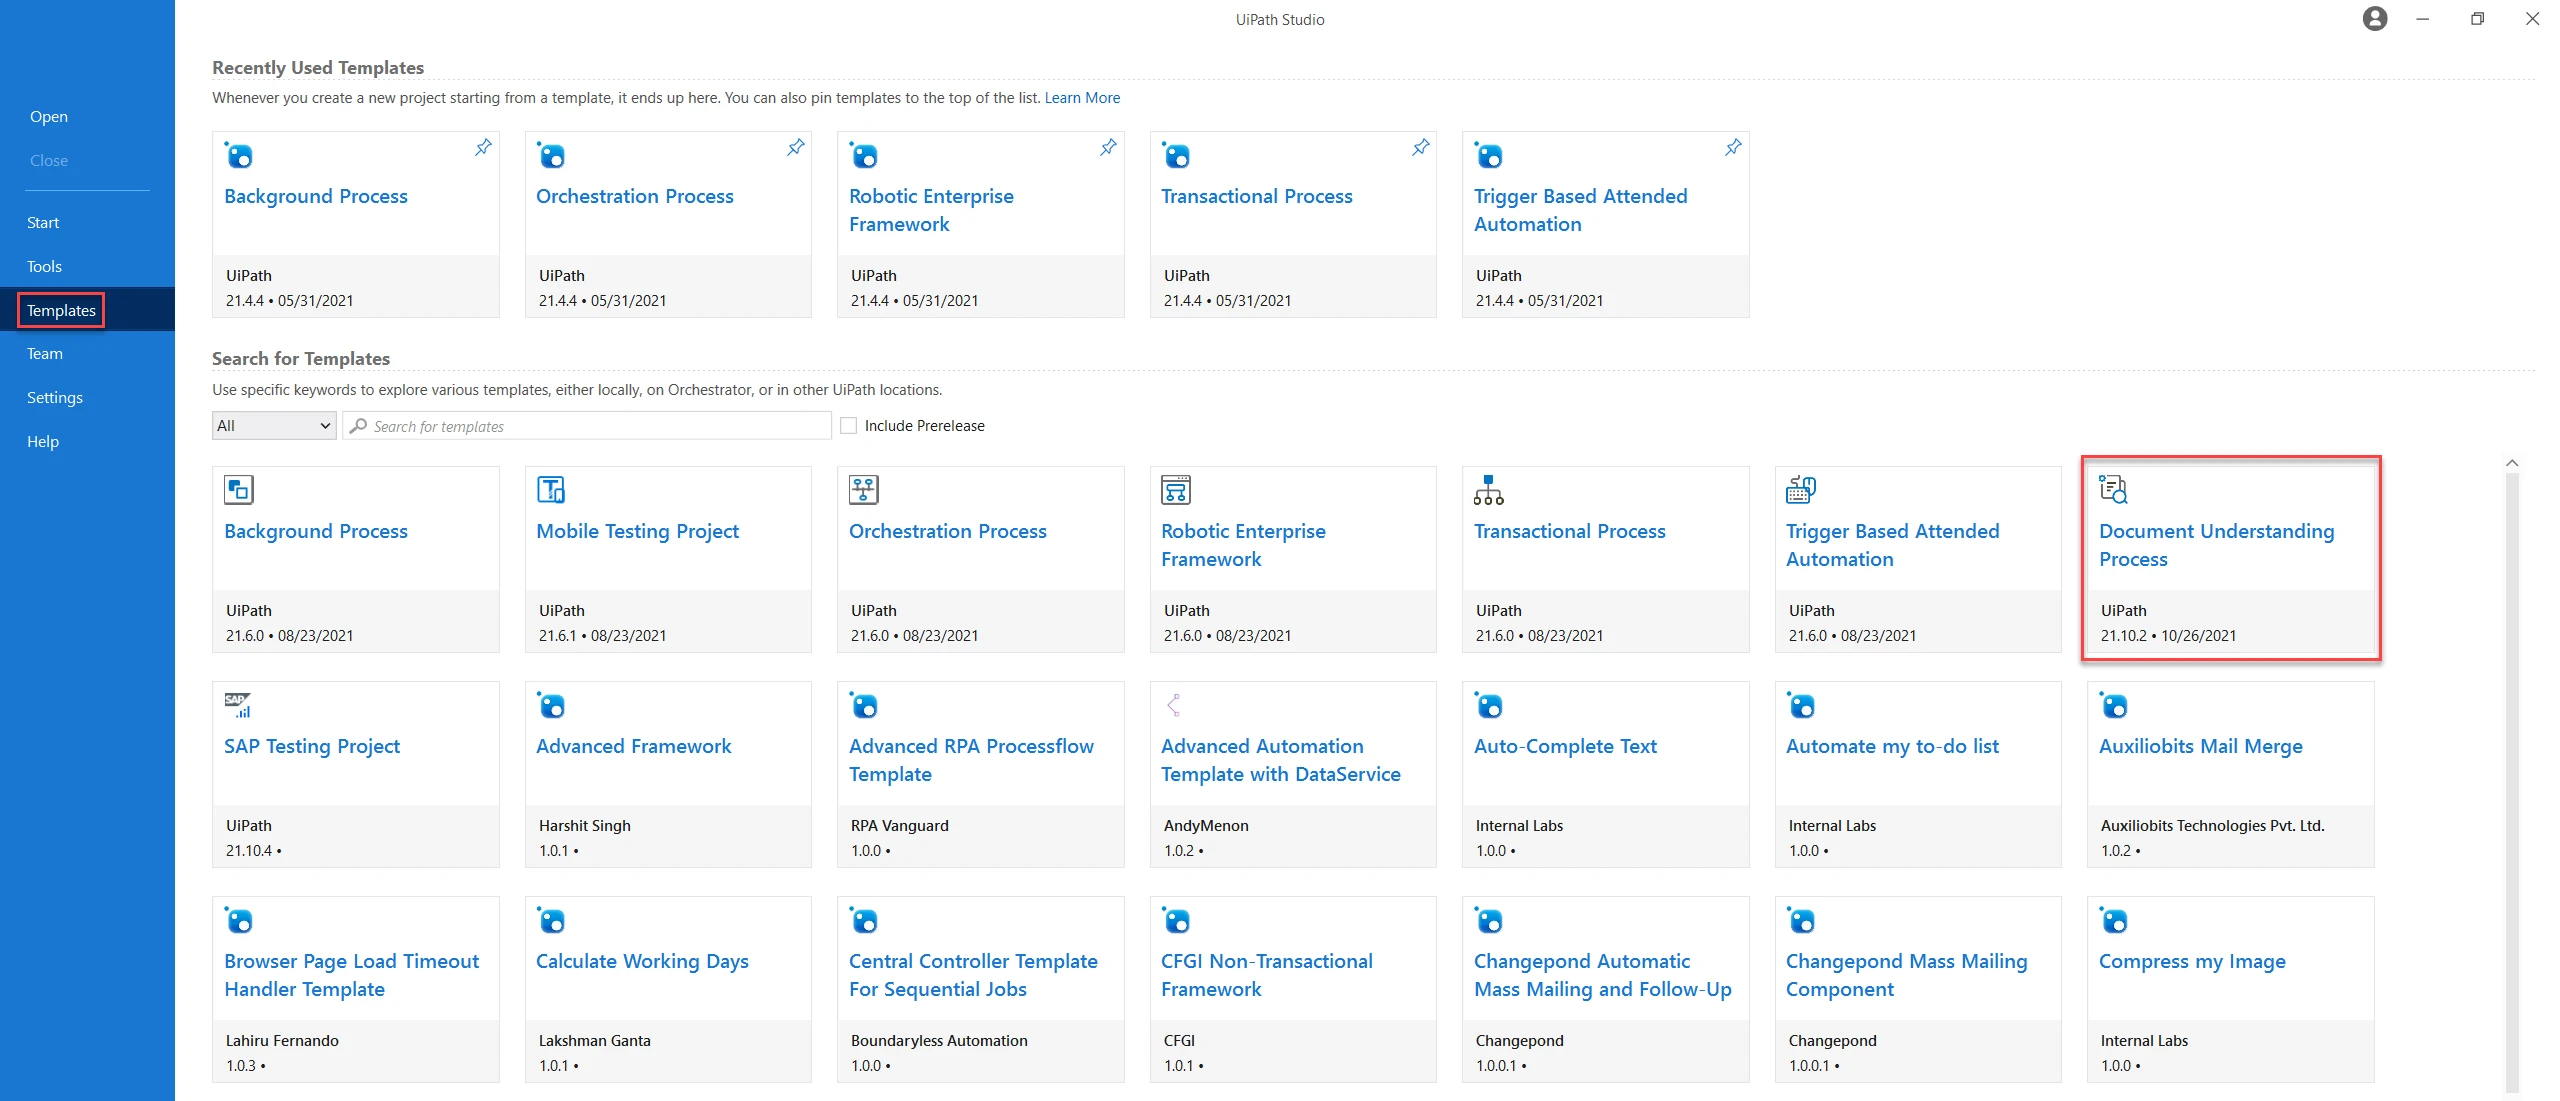Click the Auxiliobits Mail Merge icon

point(2113,705)
